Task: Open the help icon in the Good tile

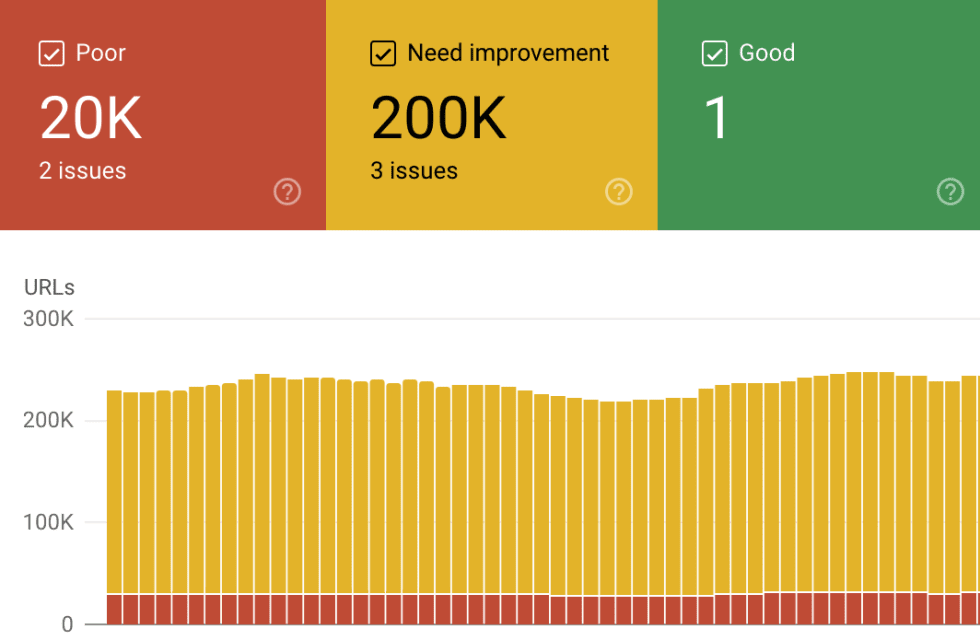Action: pos(950,192)
